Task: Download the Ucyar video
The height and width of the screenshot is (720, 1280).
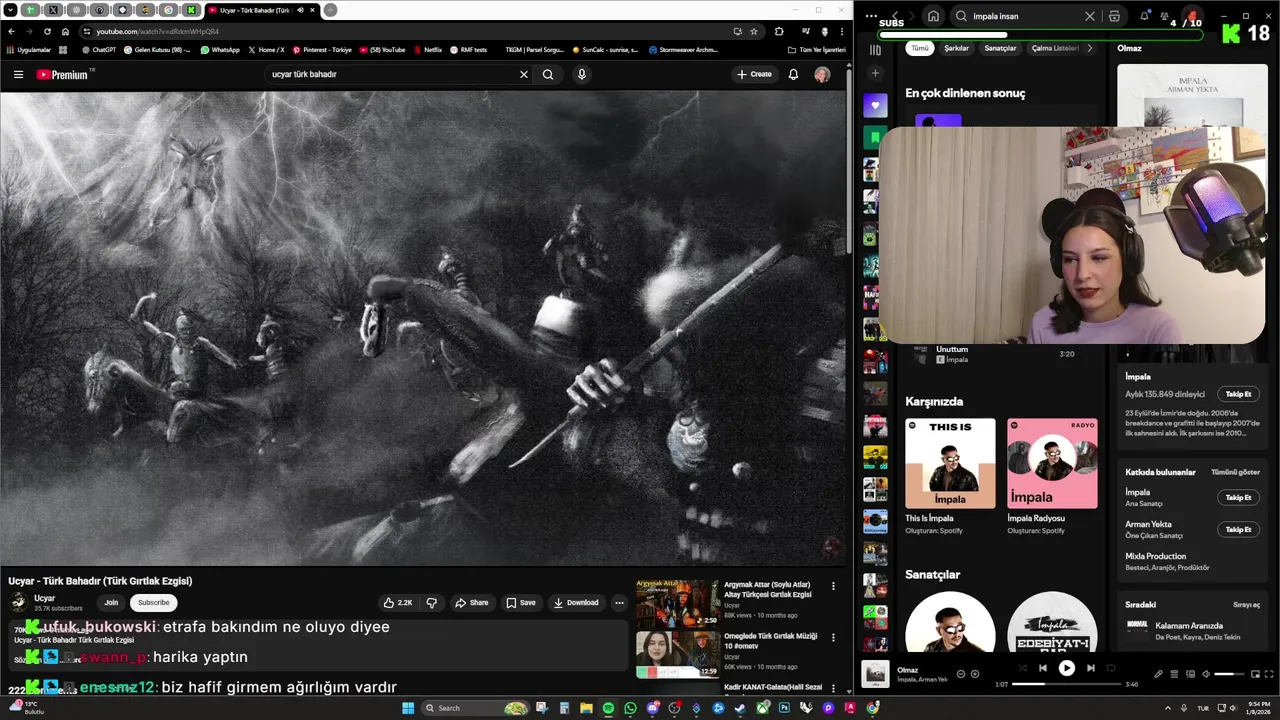Action: [x=576, y=603]
